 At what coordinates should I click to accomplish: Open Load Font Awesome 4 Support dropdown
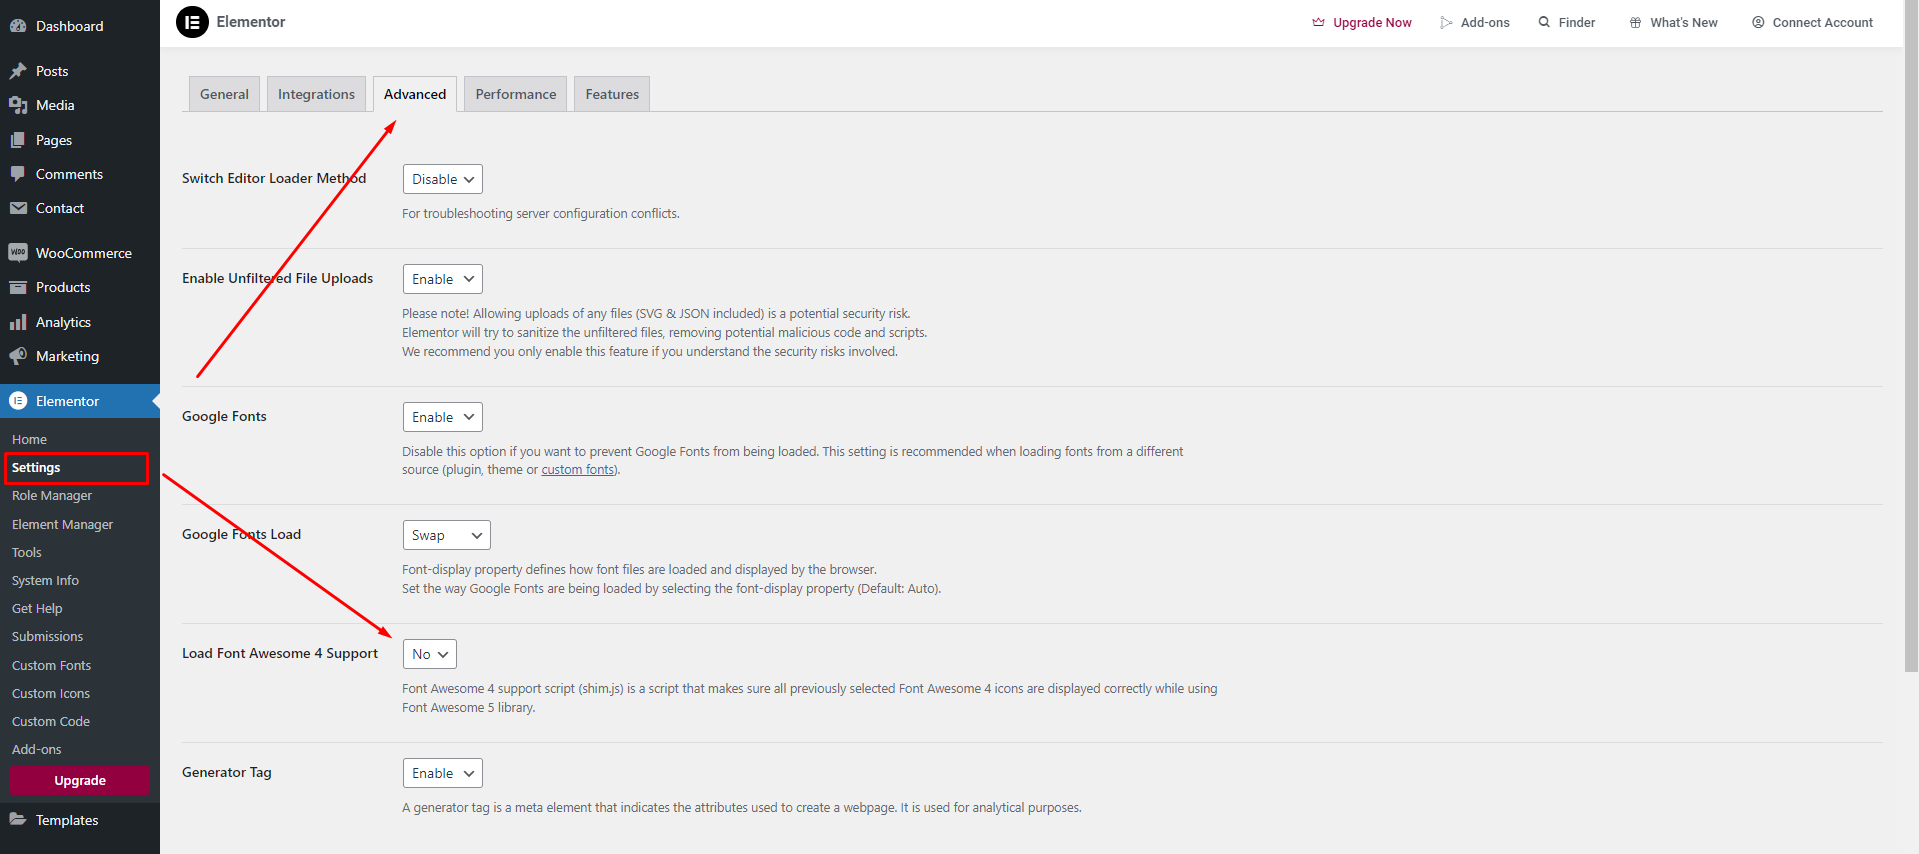tap(430, 654)
